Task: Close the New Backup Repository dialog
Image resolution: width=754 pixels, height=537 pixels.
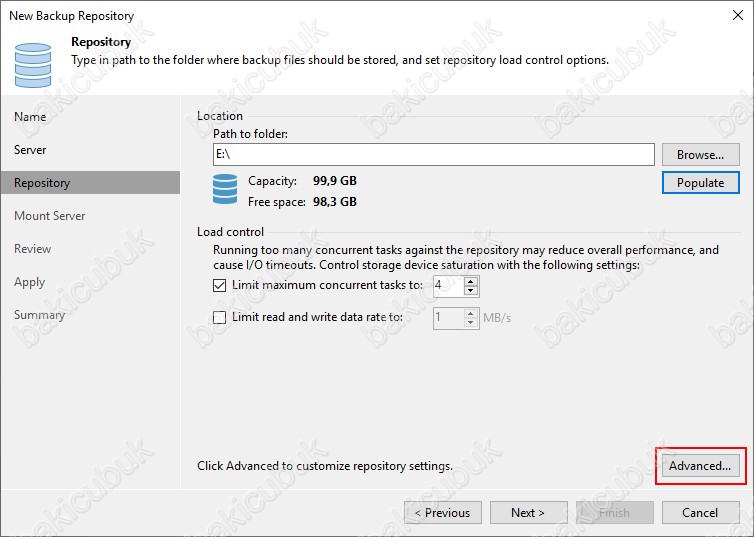Action: click(x=738, y=15)
